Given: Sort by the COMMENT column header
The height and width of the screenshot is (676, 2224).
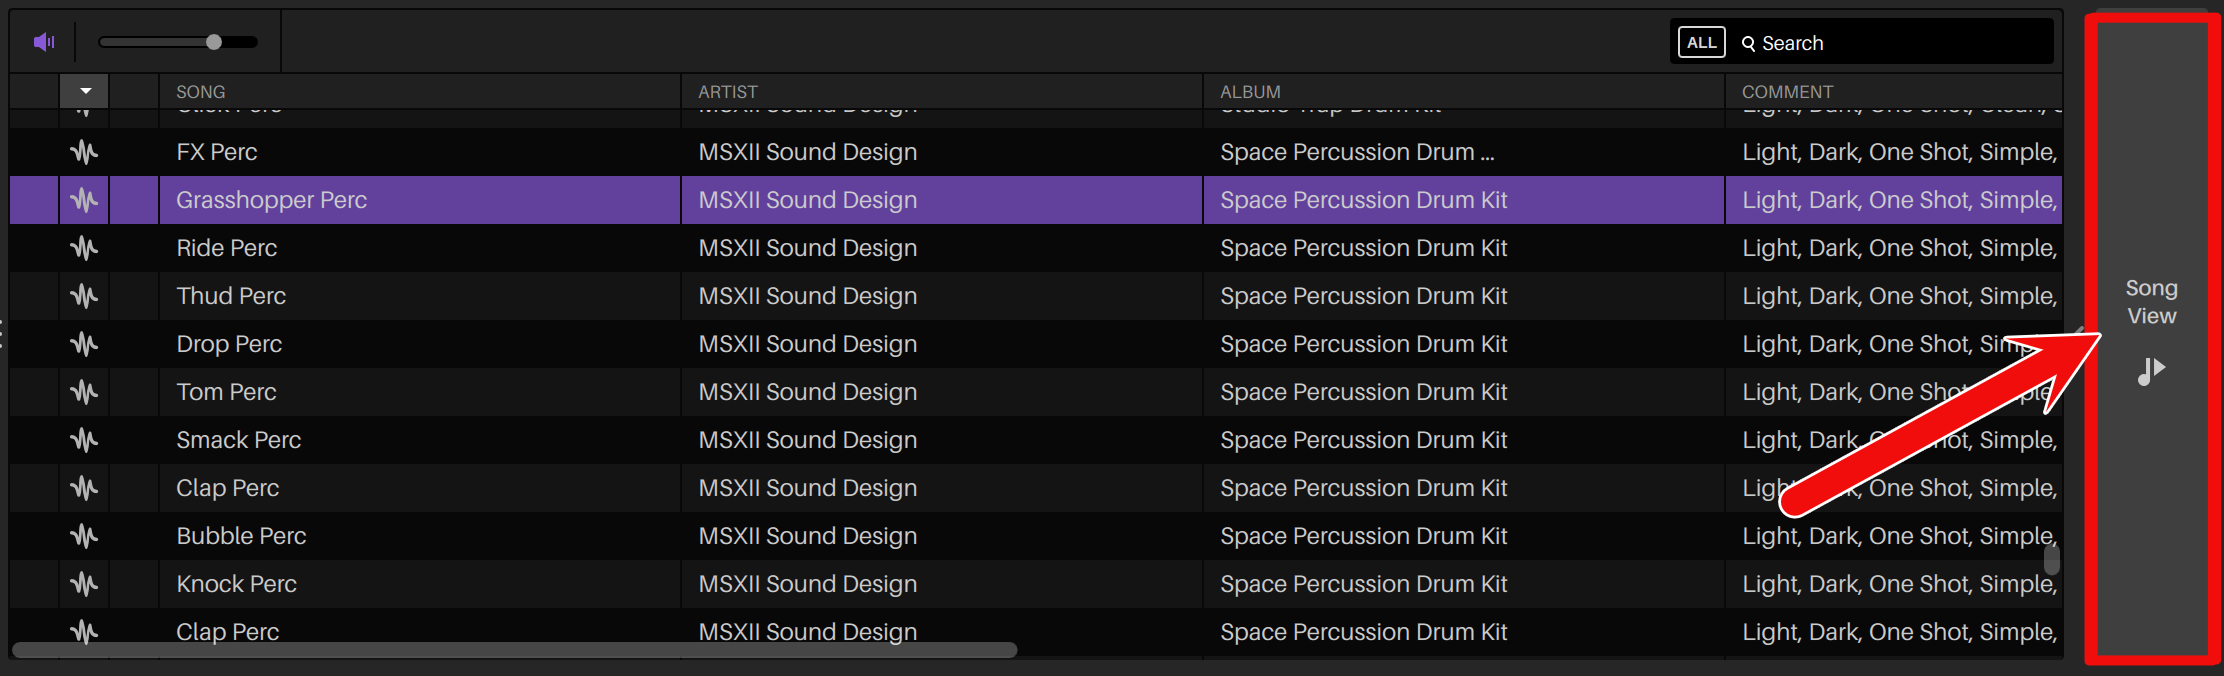Looking at the screenshot, I should (x=1787, y=92).
